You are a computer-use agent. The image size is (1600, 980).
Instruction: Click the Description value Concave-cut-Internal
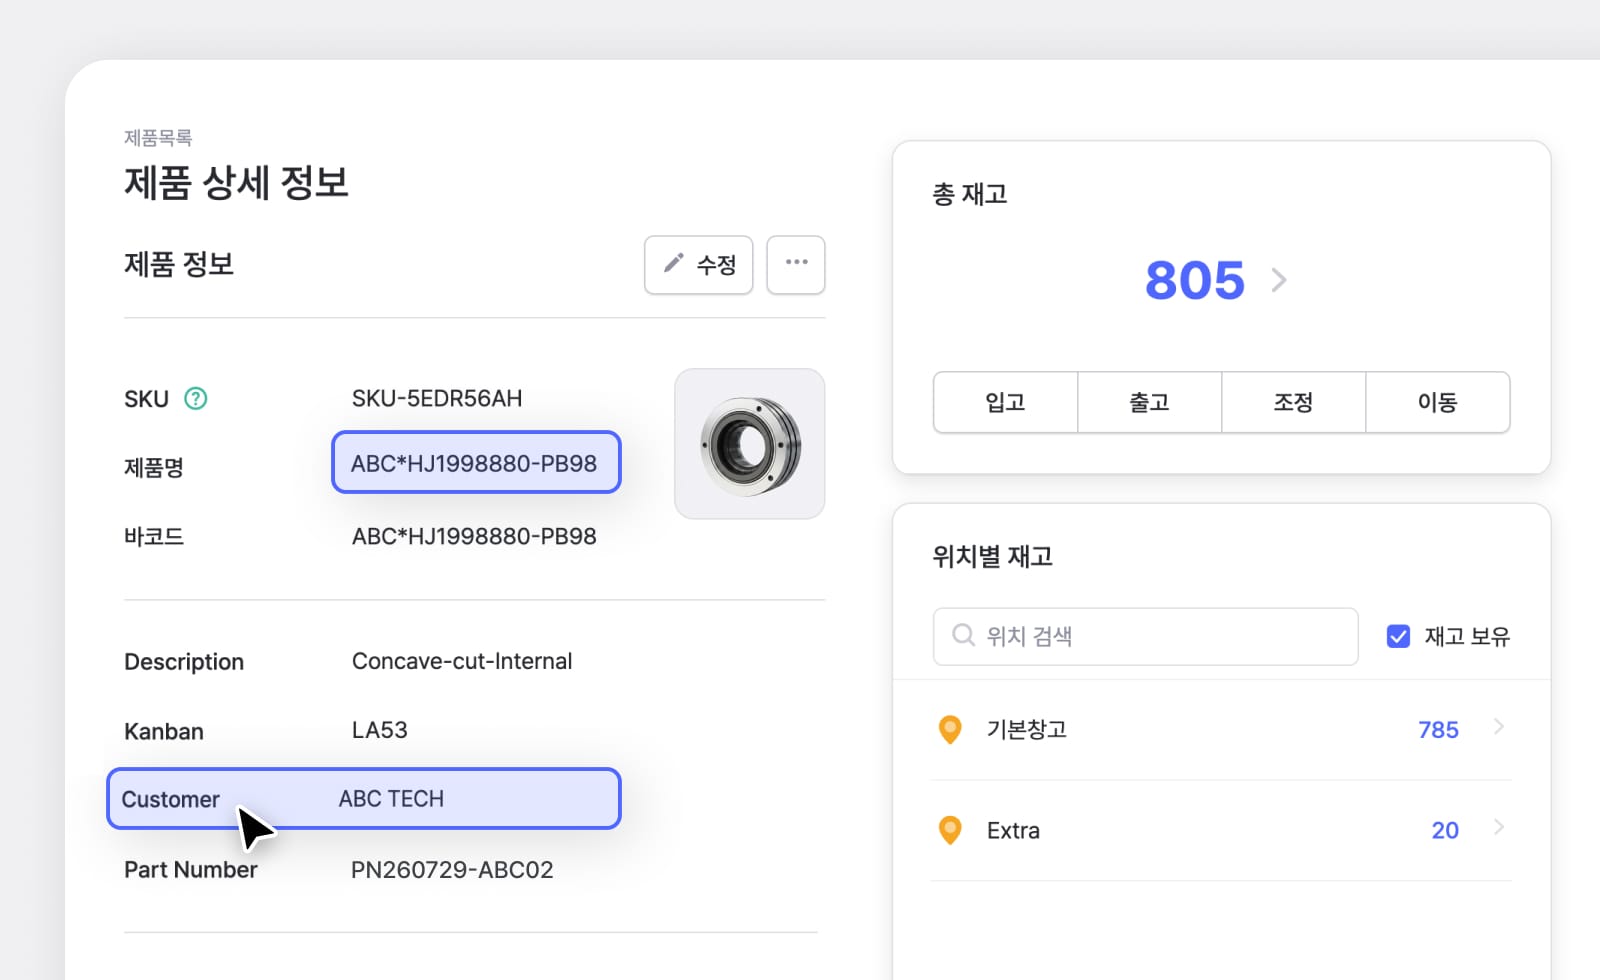(x=462, y=661)
